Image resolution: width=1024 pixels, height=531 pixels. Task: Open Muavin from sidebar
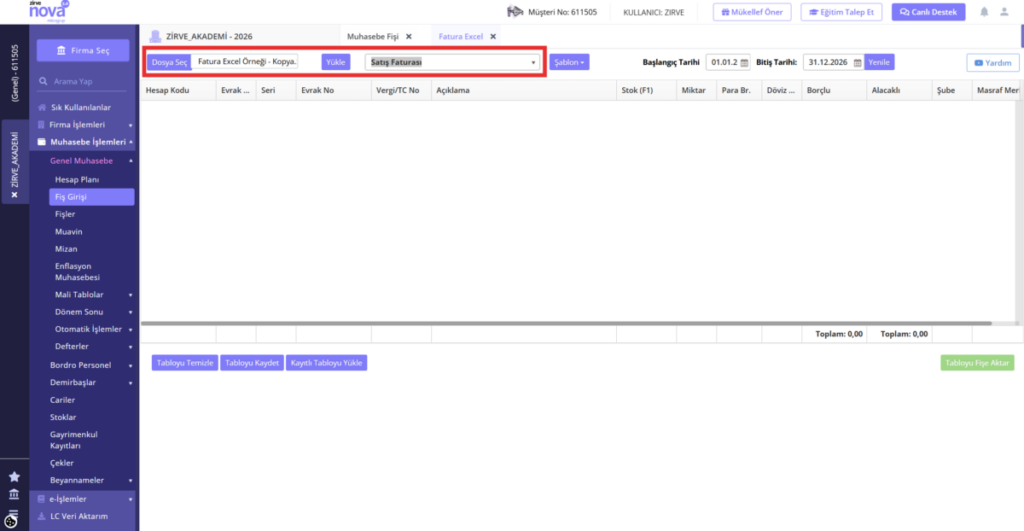69,232
